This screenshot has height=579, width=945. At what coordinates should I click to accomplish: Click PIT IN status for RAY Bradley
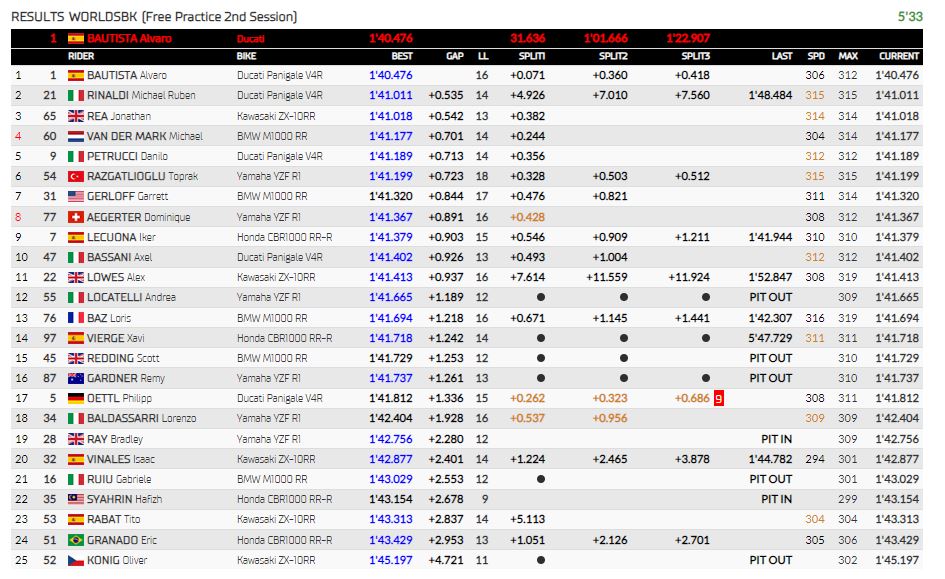(777, 439)
